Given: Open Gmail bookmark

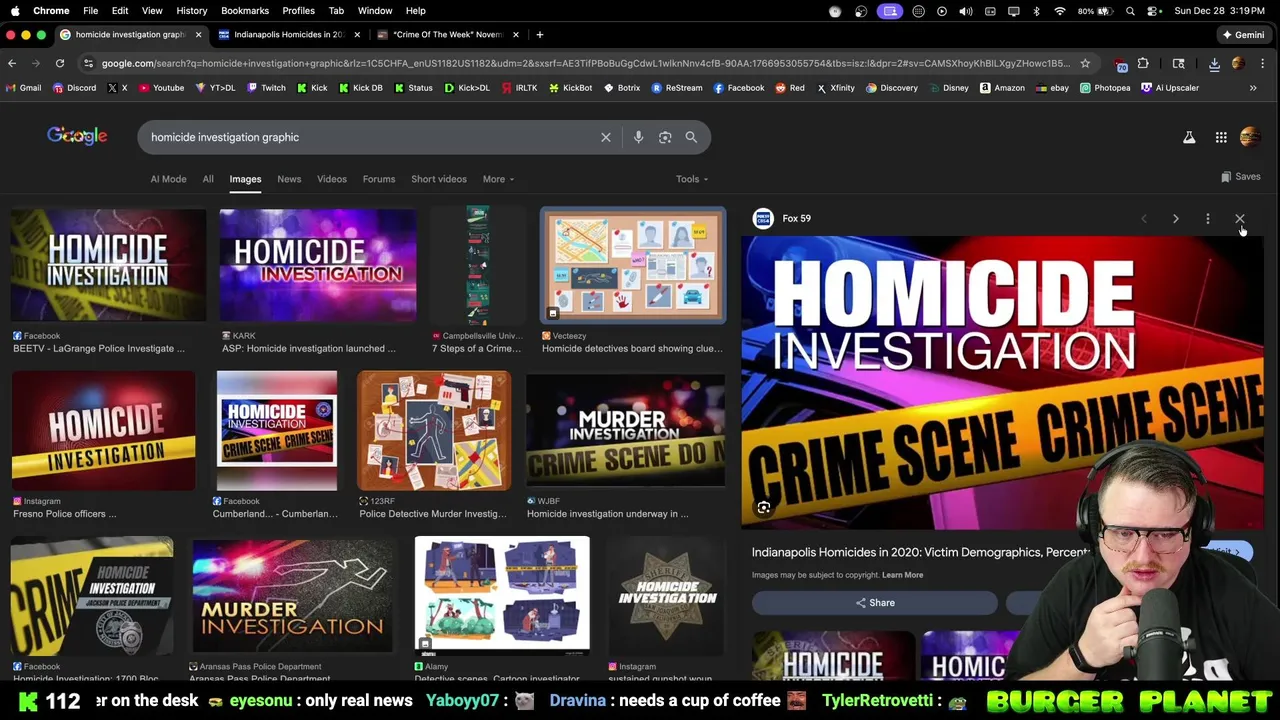Looking at the screenshot, I should [x=23, y=88].
